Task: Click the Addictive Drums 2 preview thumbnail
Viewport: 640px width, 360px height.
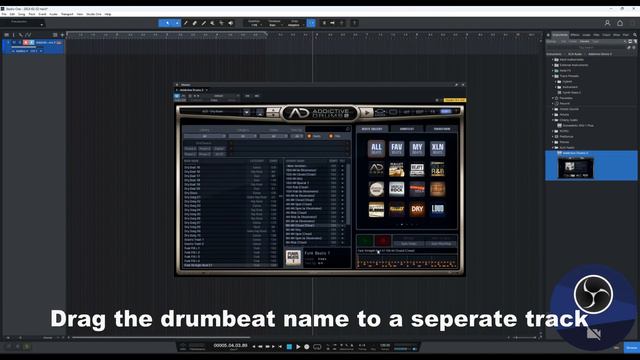Action: click(x=576, y=168)
